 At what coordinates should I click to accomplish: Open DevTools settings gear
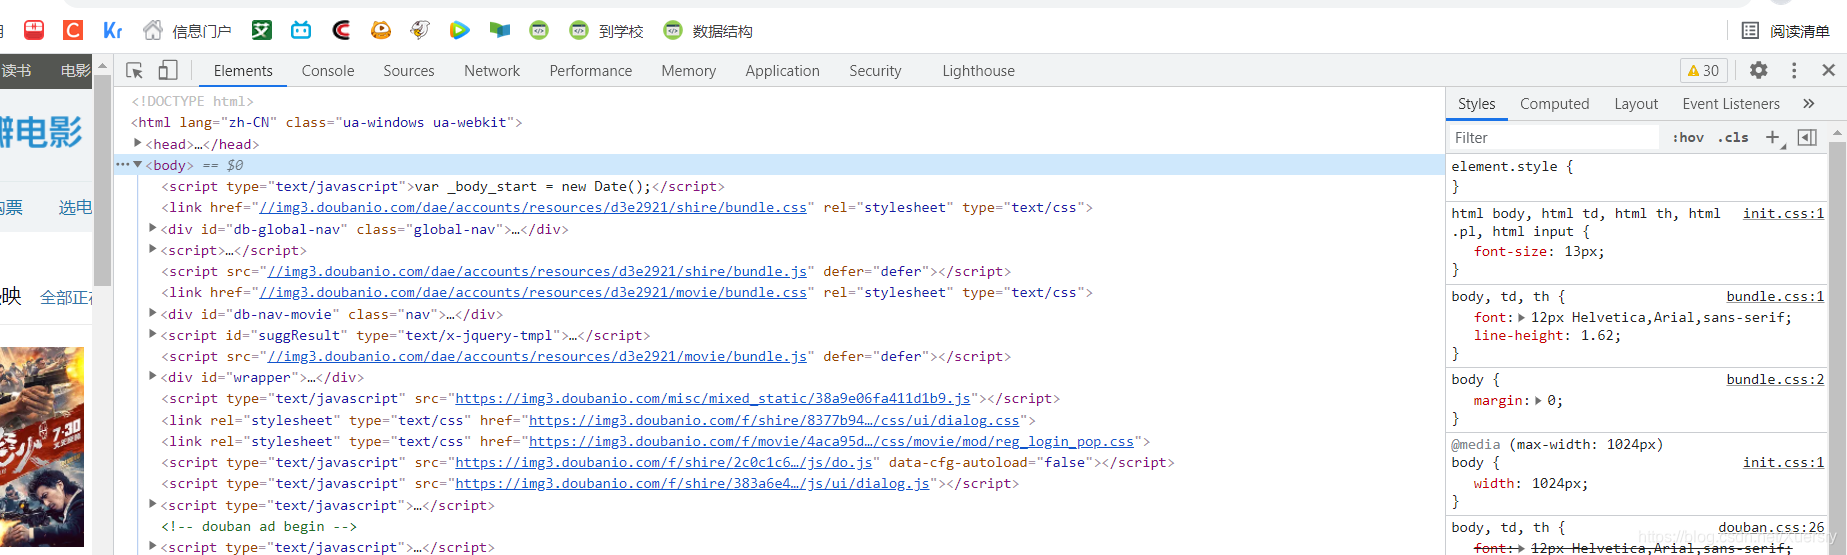[x=1759, y=70]
